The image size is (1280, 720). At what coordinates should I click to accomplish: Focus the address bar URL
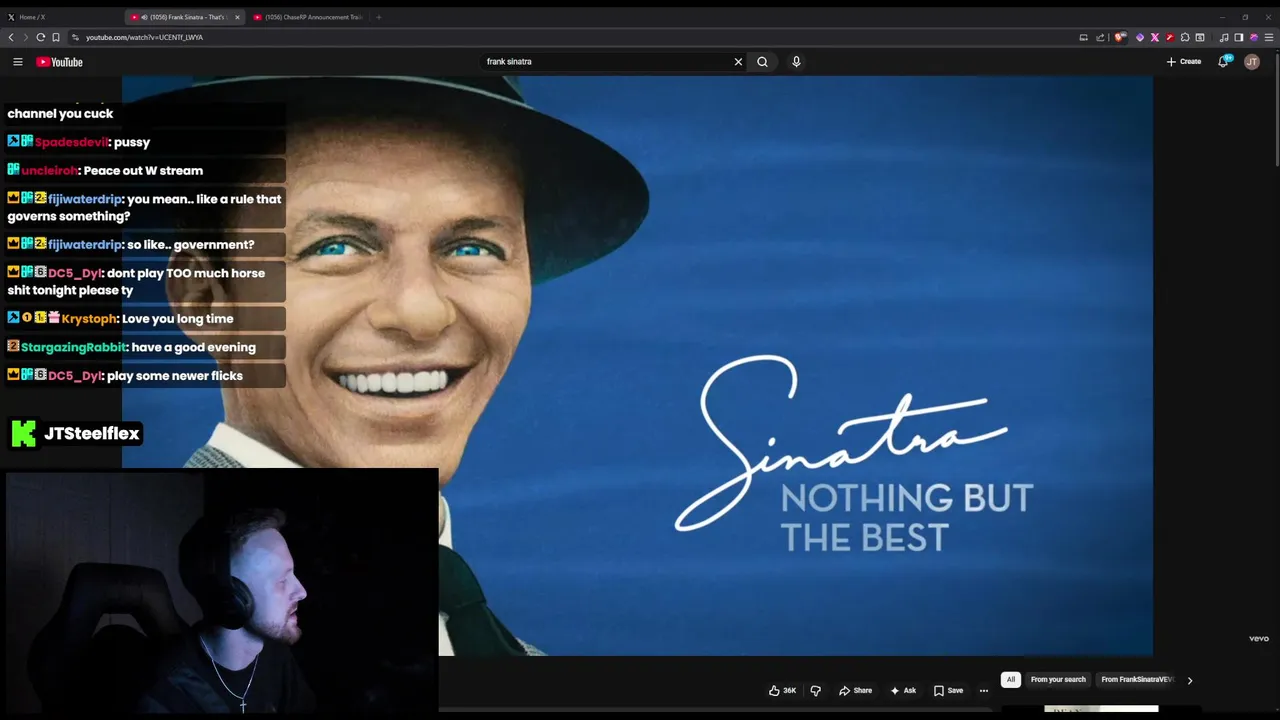click(144, 37)
